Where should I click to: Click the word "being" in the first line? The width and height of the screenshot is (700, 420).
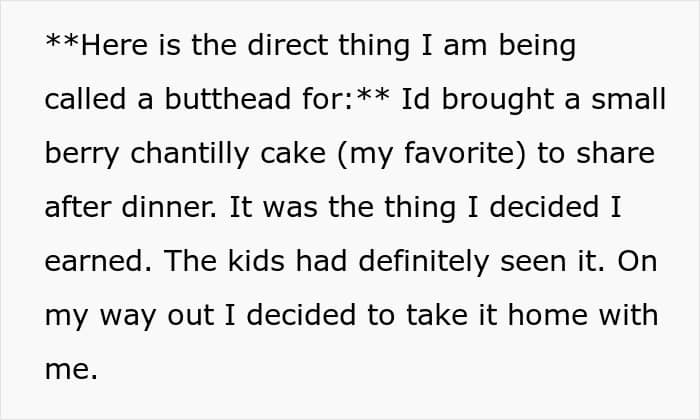(x=537, y=46)
